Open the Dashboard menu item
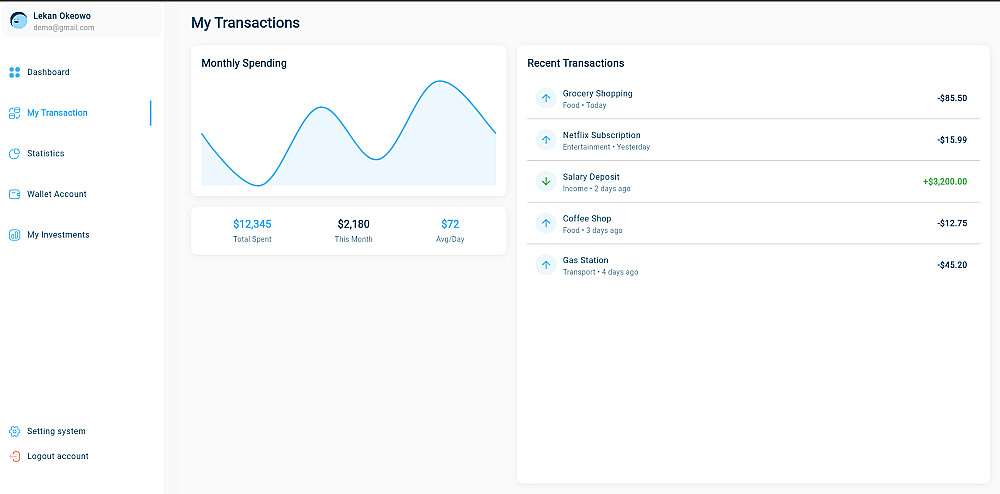The width and height of the screenshot is (1000, 494). 48,72
